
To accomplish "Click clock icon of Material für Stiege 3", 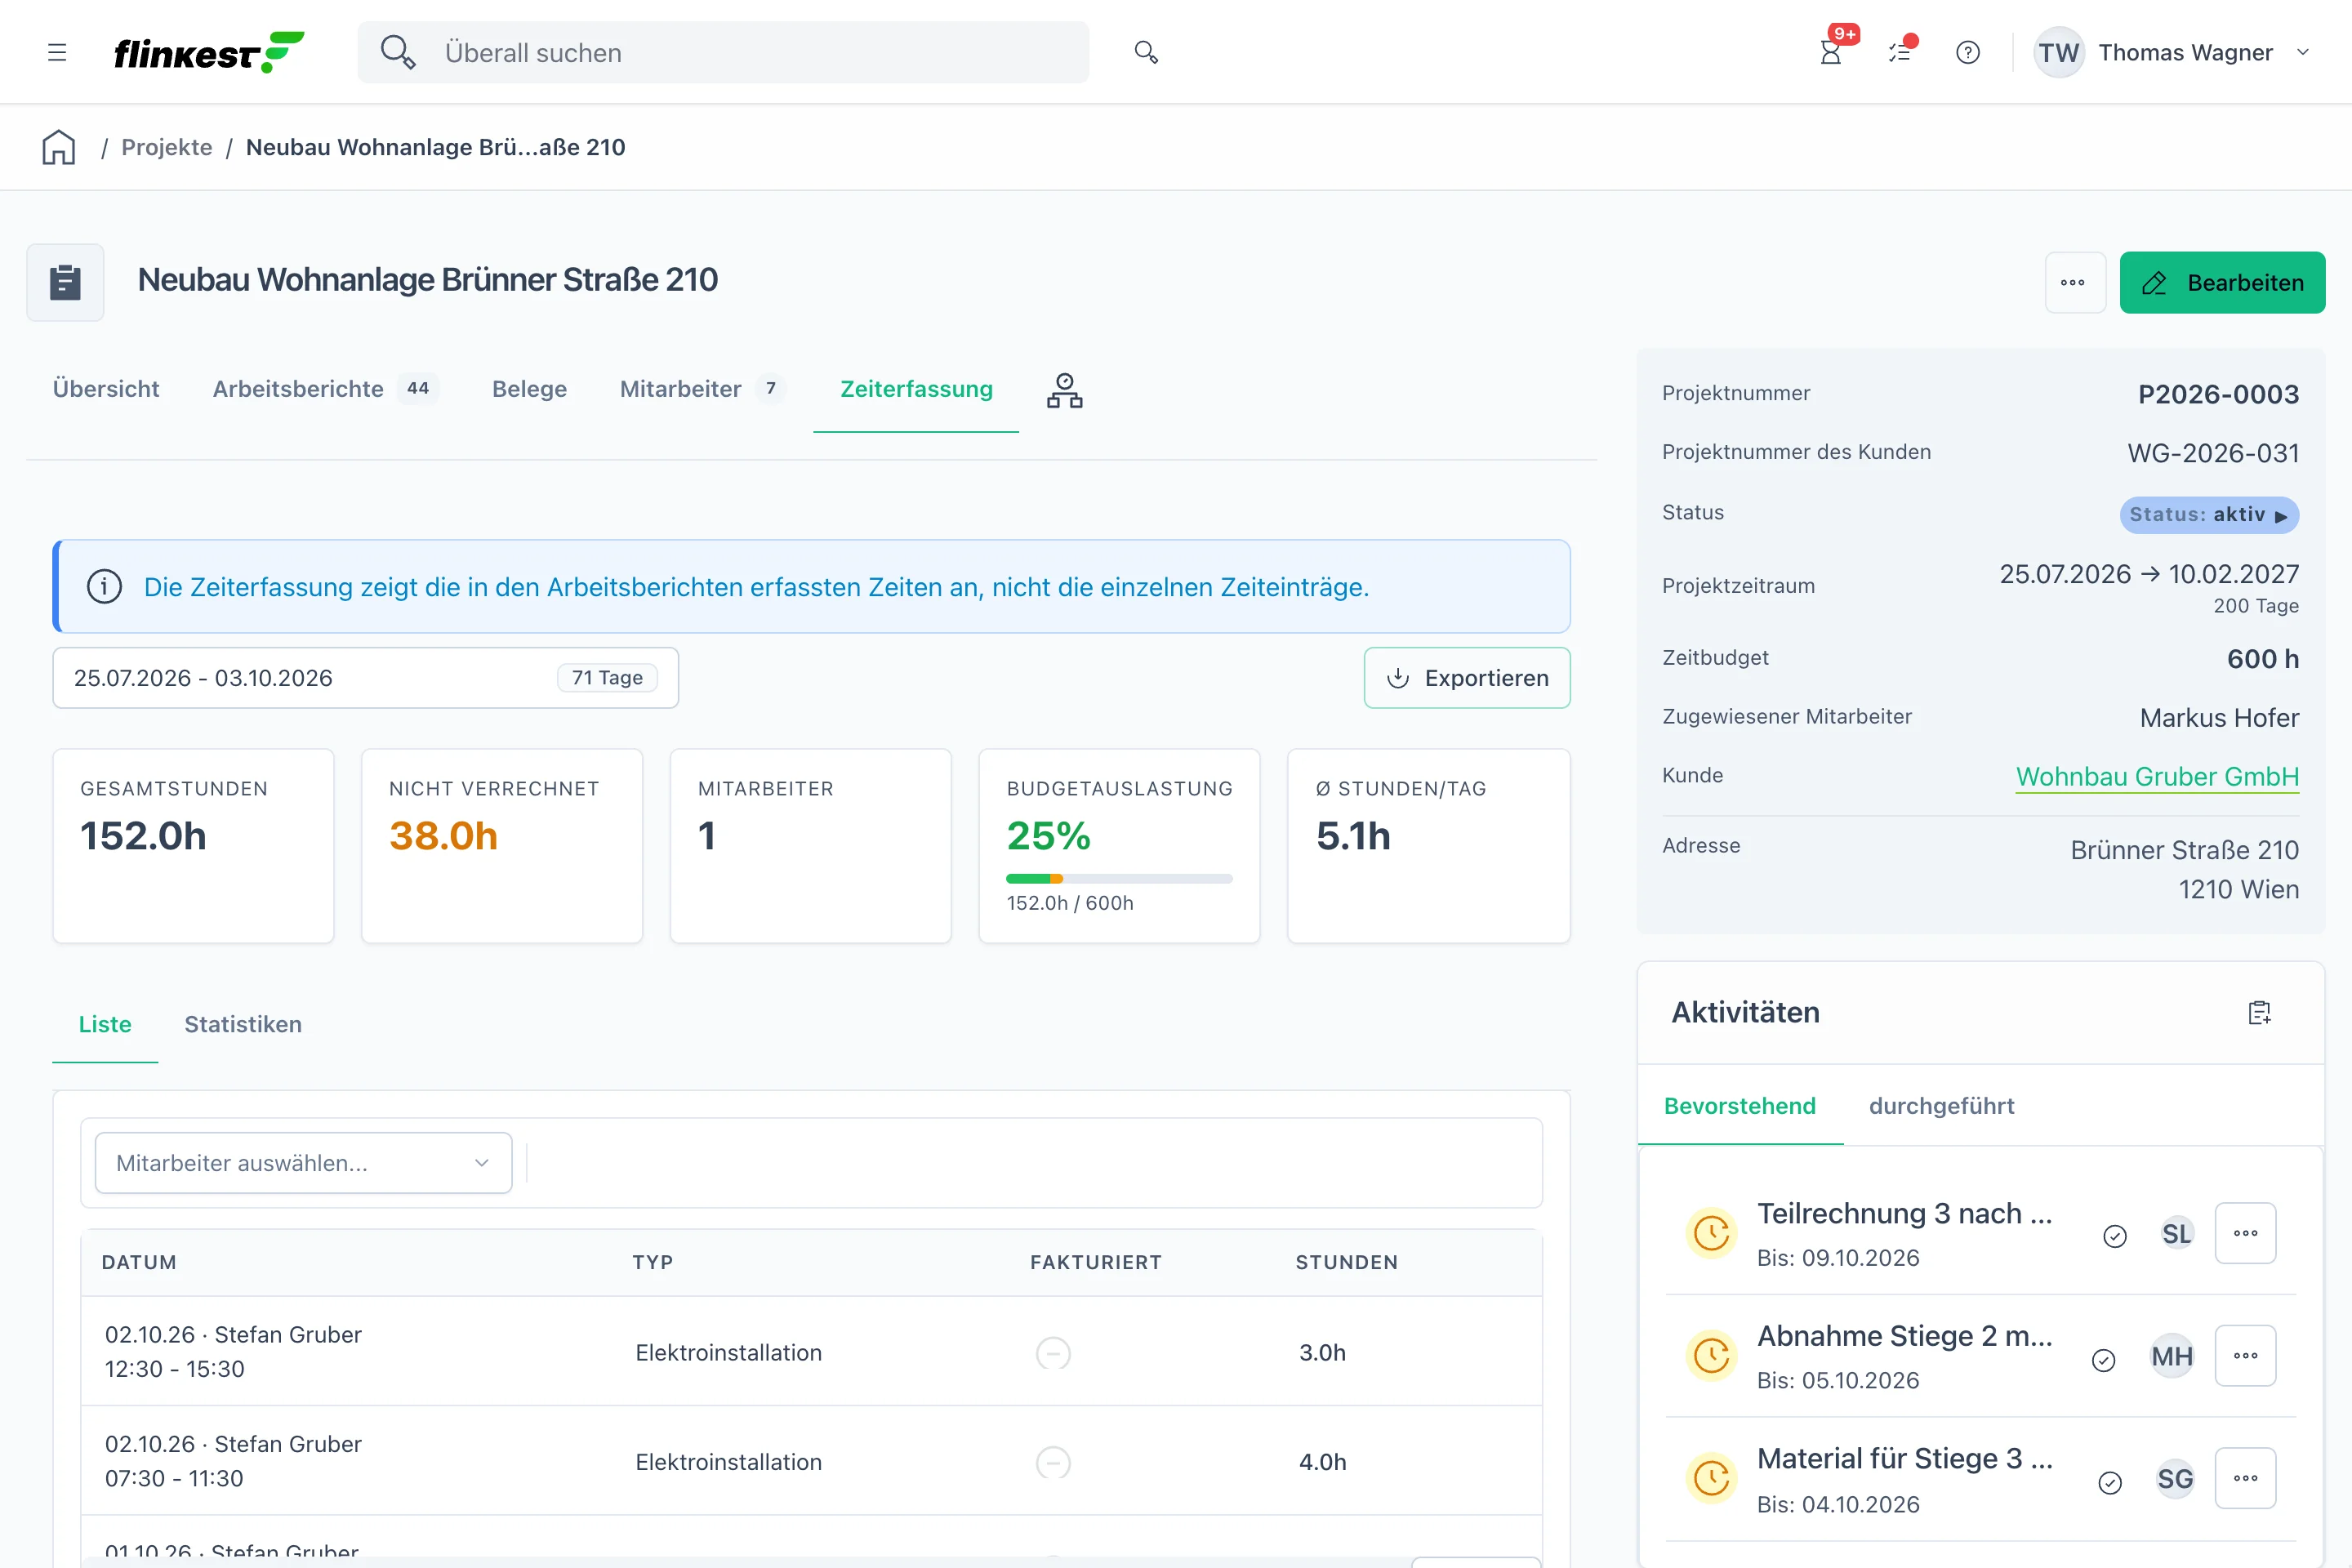I will point(1711,1478).
